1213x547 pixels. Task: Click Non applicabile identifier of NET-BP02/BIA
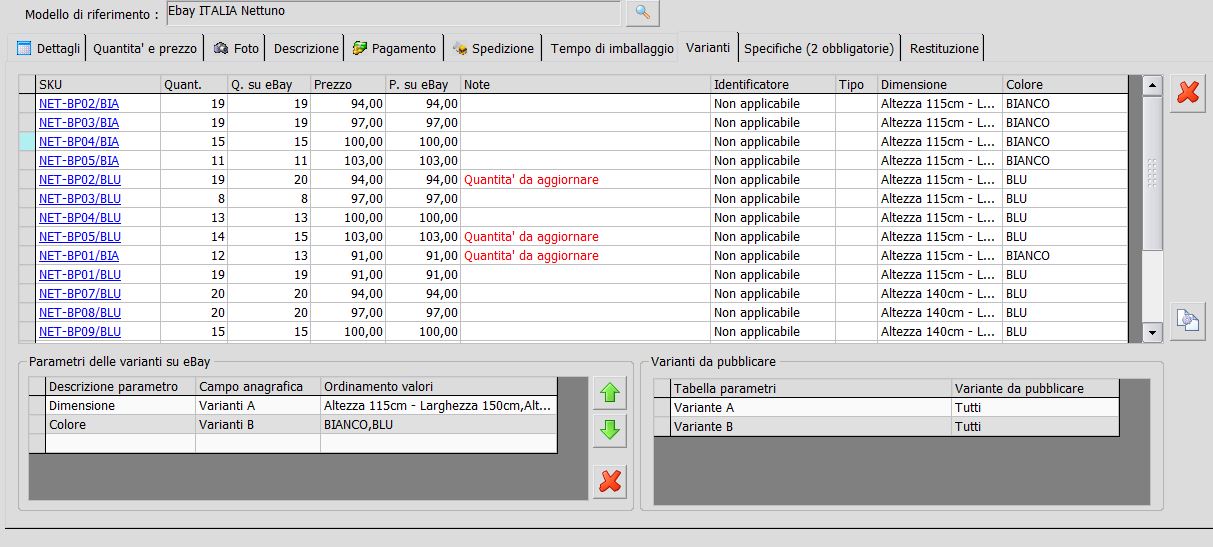pos(773,103)
